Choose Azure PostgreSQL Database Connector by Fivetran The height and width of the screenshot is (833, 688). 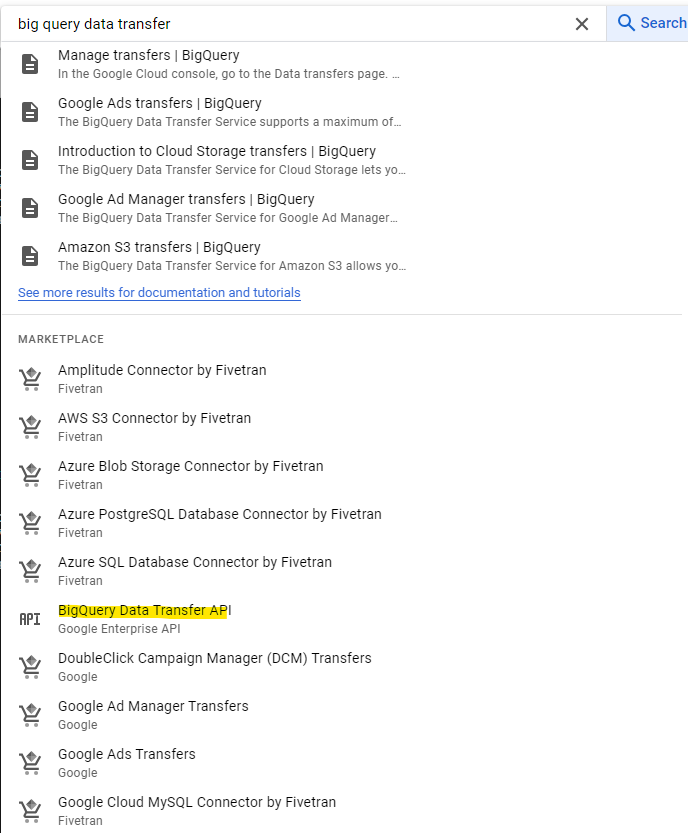tap(220, 514)
